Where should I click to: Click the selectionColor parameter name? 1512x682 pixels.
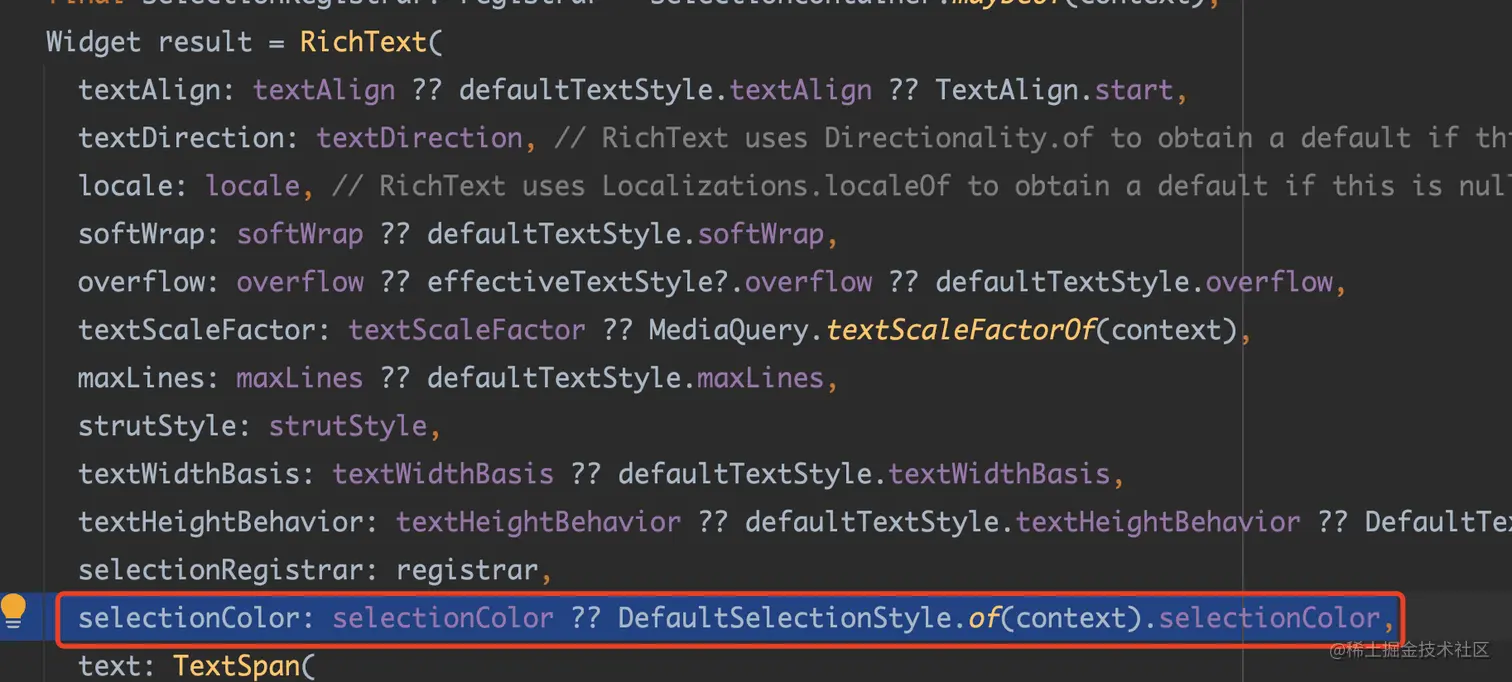tap(189, 618)
